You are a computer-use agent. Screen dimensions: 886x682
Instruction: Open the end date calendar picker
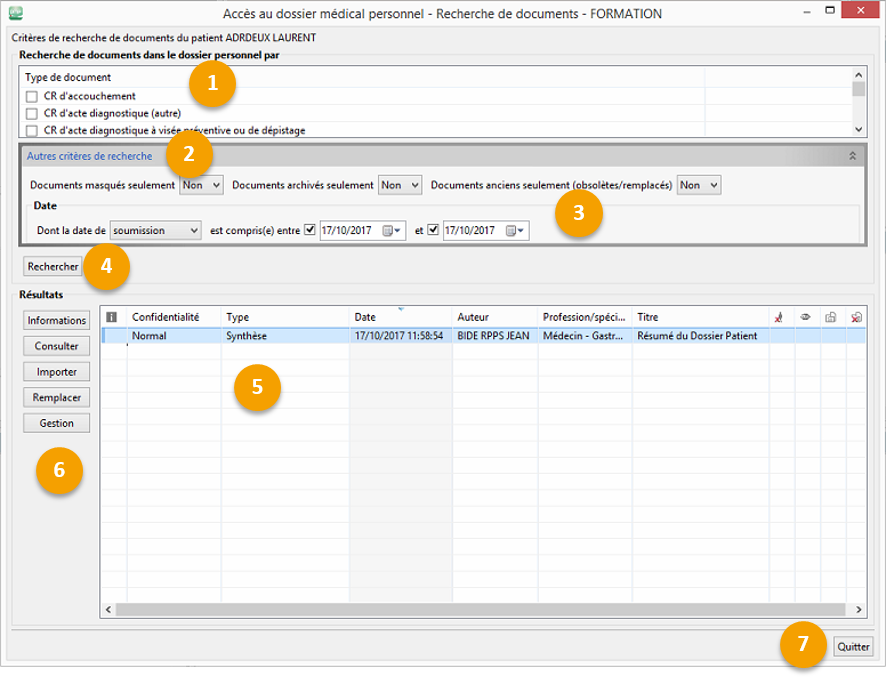click(514, 230)
